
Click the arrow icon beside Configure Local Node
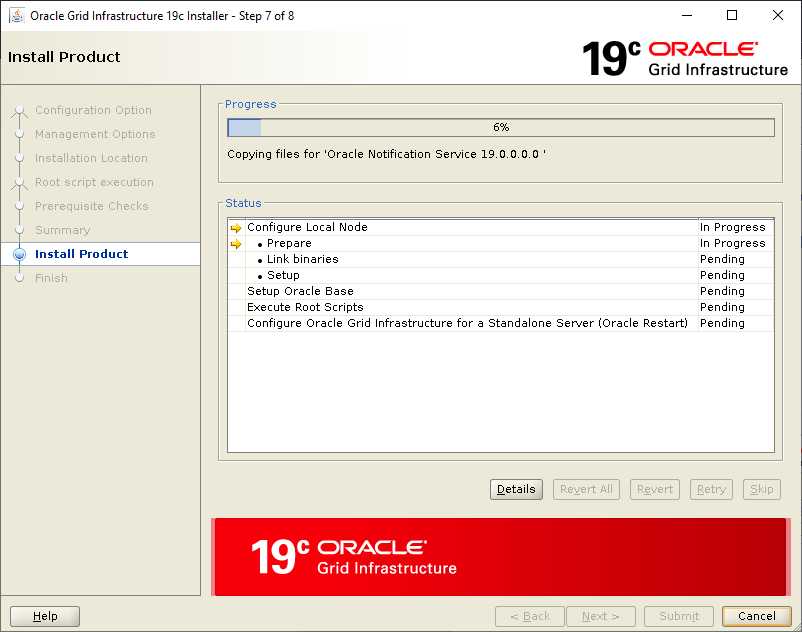236,228
